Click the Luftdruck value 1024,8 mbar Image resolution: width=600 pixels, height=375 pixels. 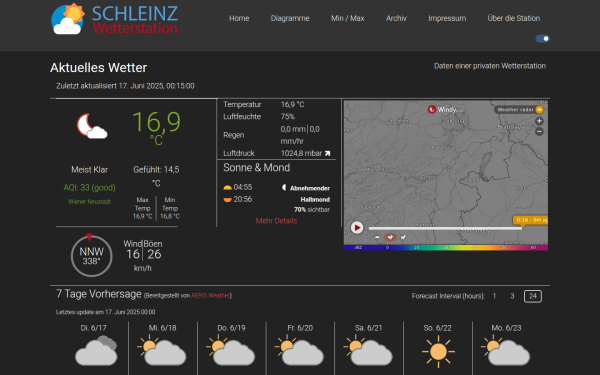(301, 153)
